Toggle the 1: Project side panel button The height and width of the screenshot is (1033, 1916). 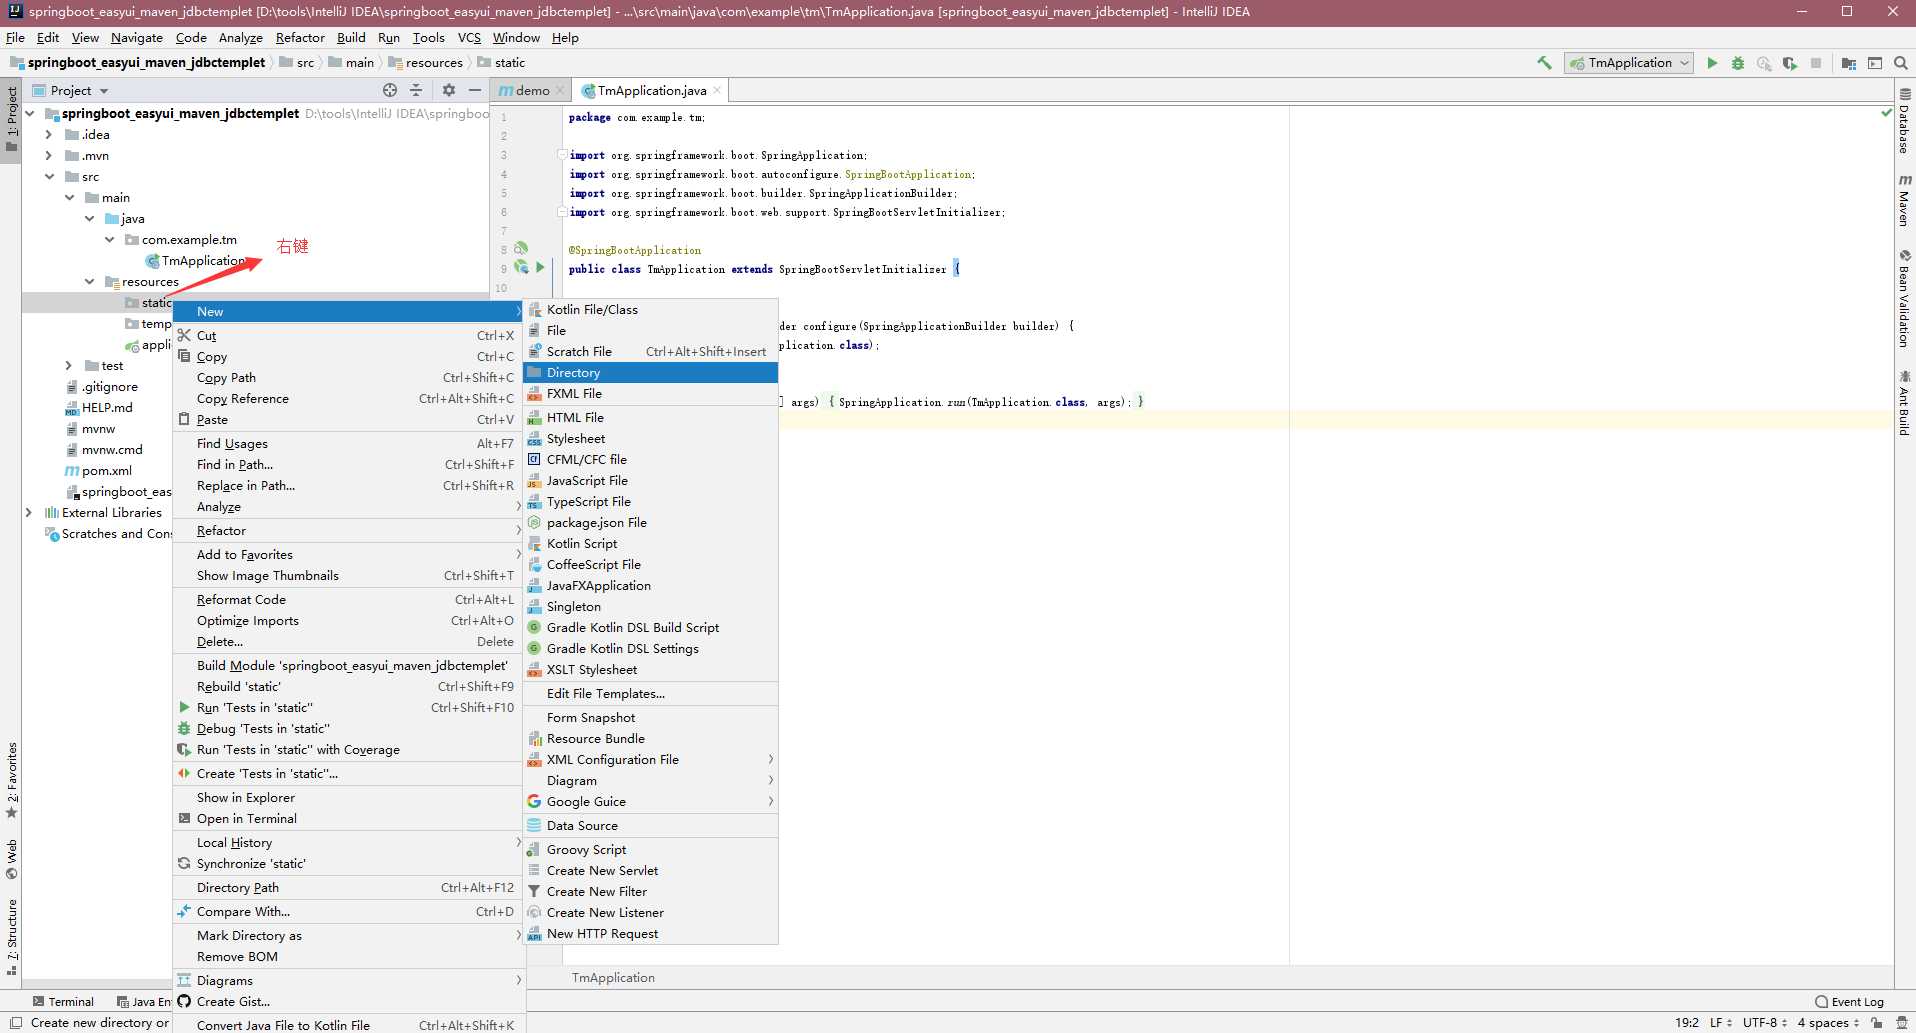tap(12, 119)
